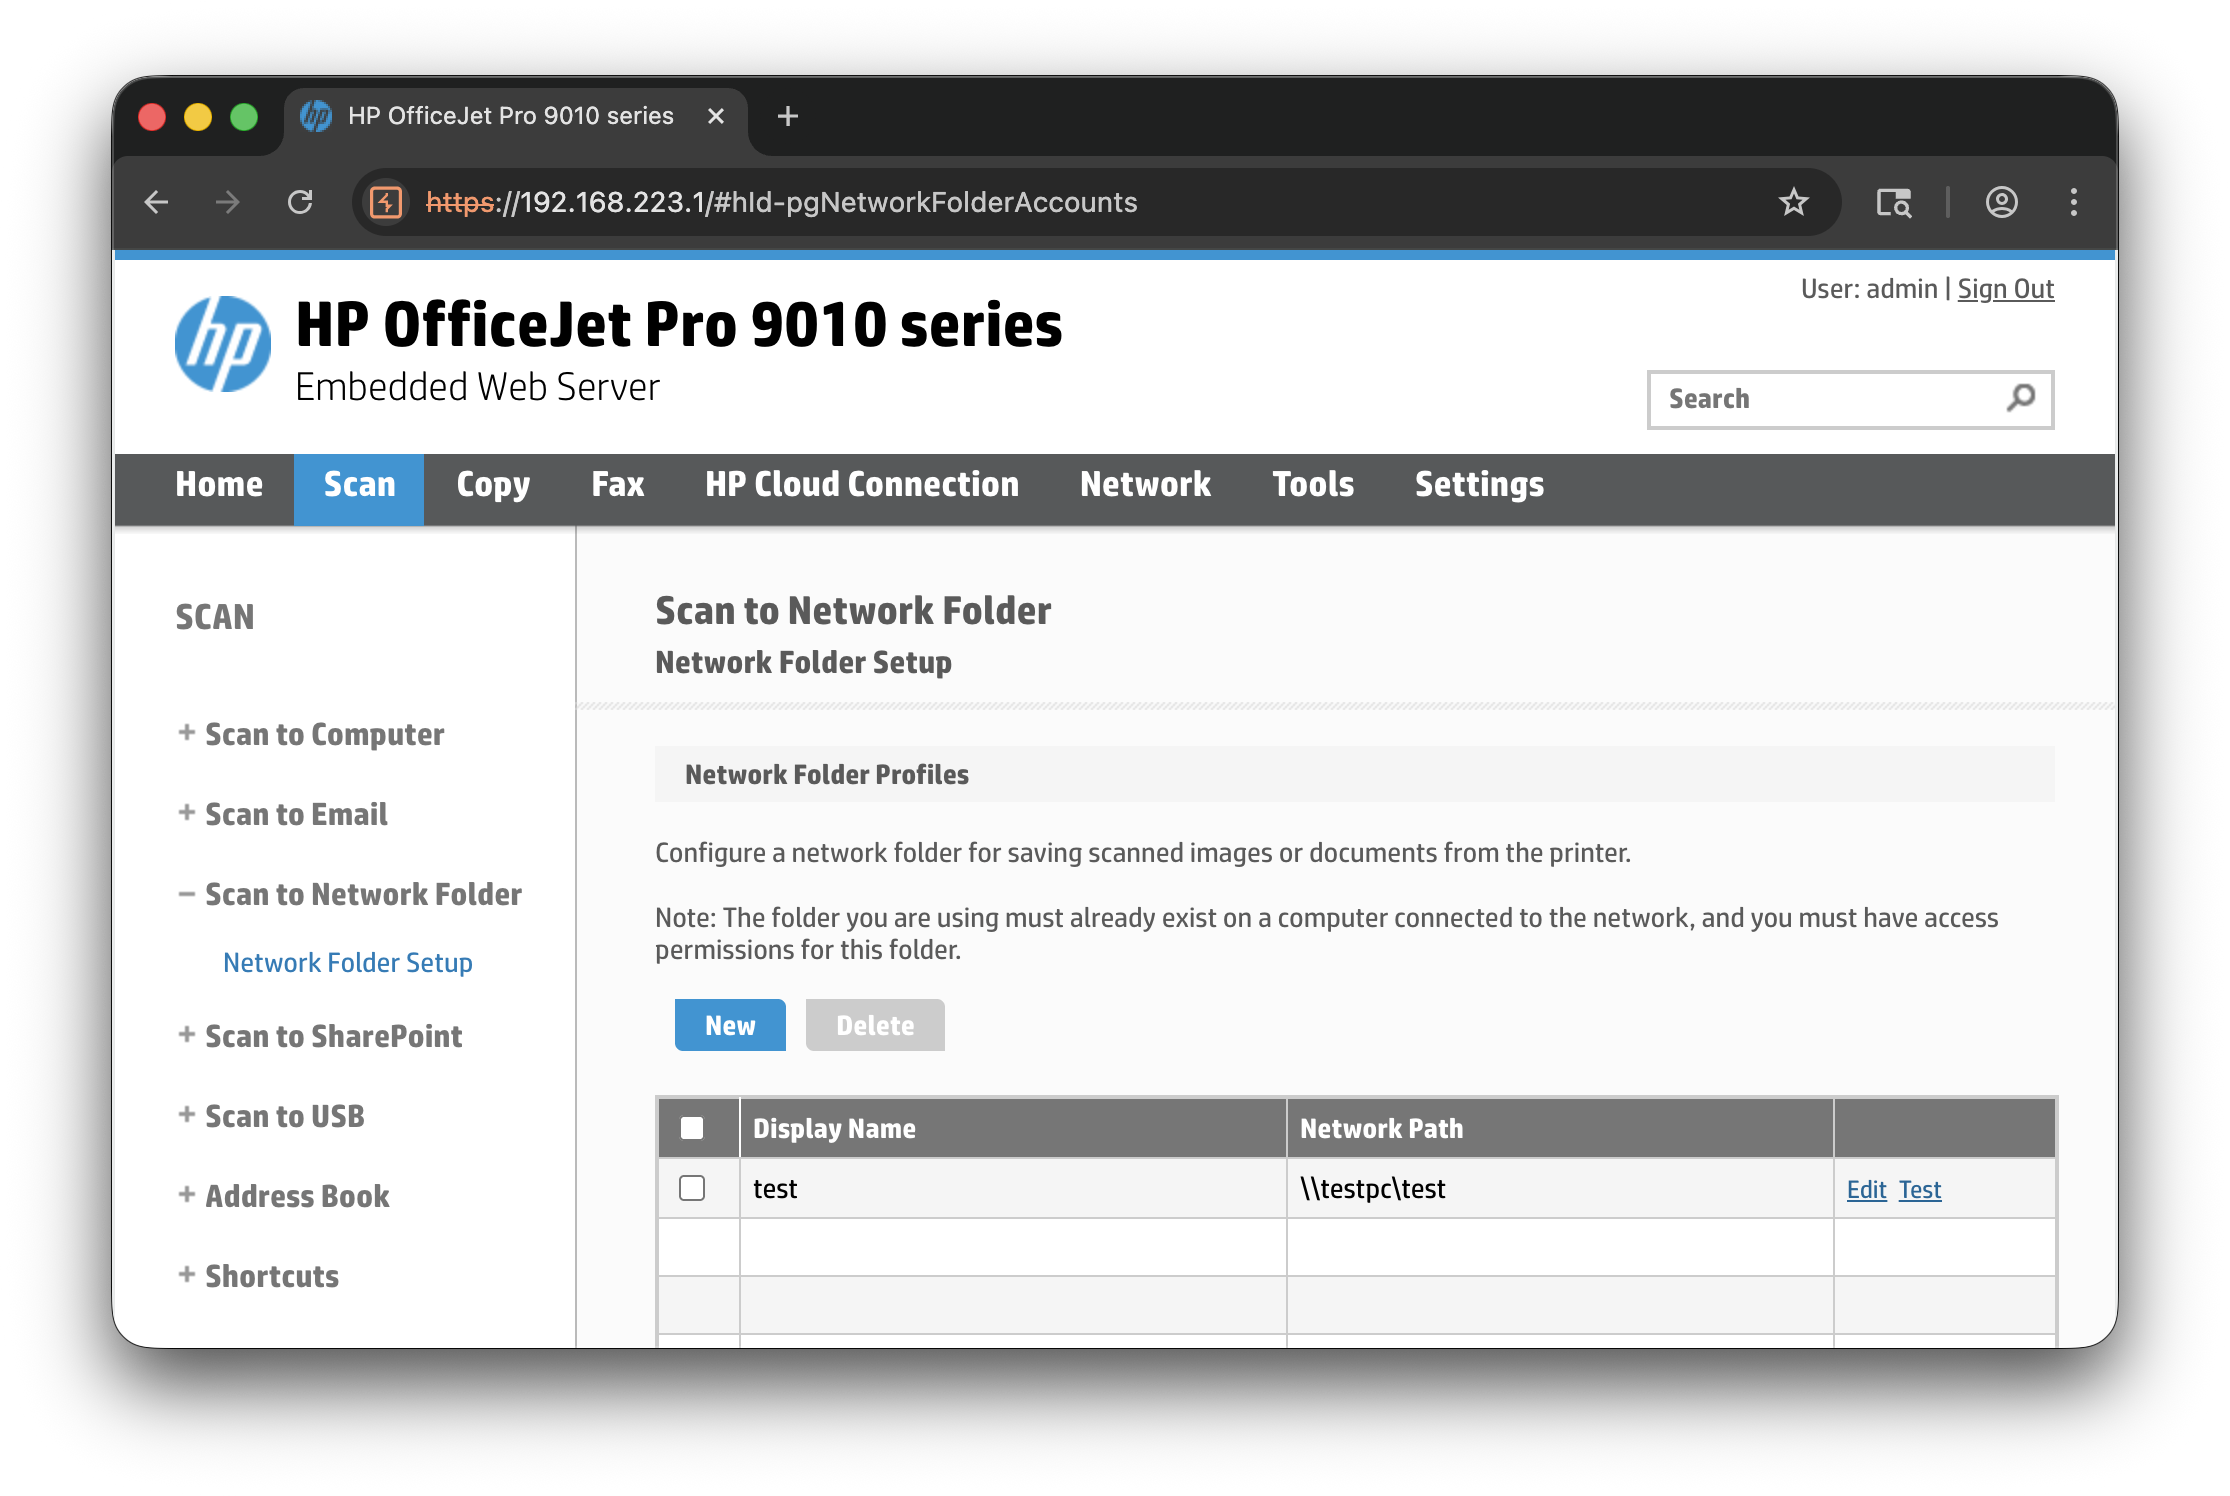Click the \\testpc\test network path cell
This screenshot has width=2230, height=1496.
1560,1188
